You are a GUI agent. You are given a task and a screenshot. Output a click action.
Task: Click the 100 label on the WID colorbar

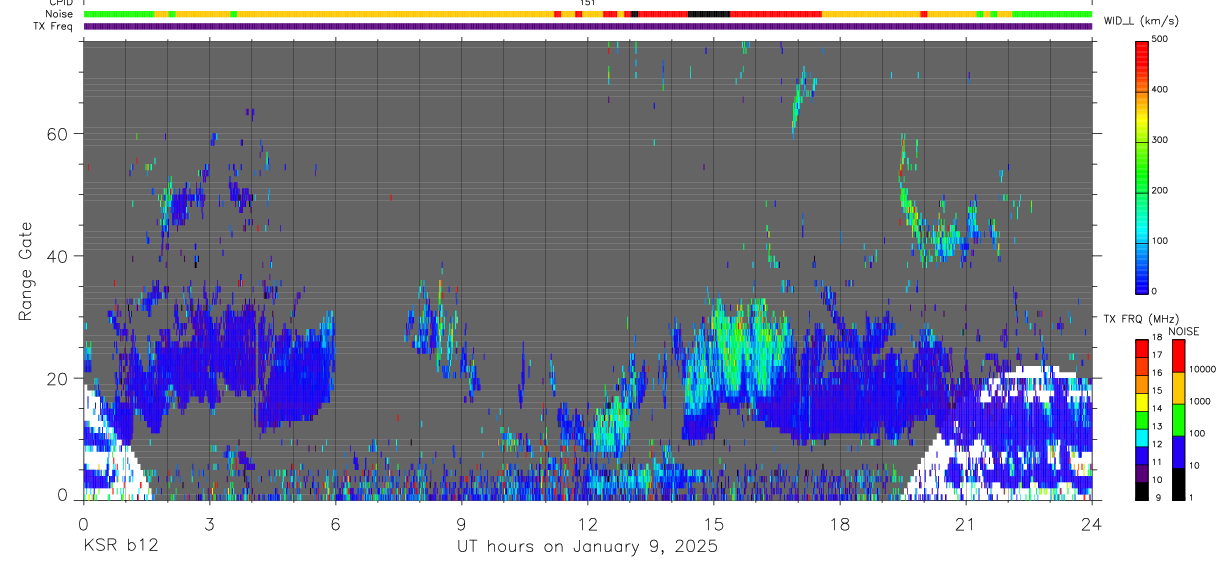coord(1160,241)
